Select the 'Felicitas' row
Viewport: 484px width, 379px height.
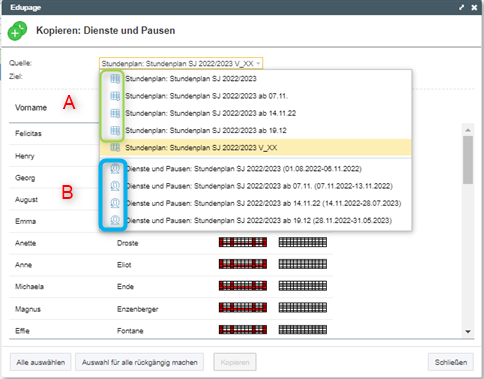click(54, 134)
